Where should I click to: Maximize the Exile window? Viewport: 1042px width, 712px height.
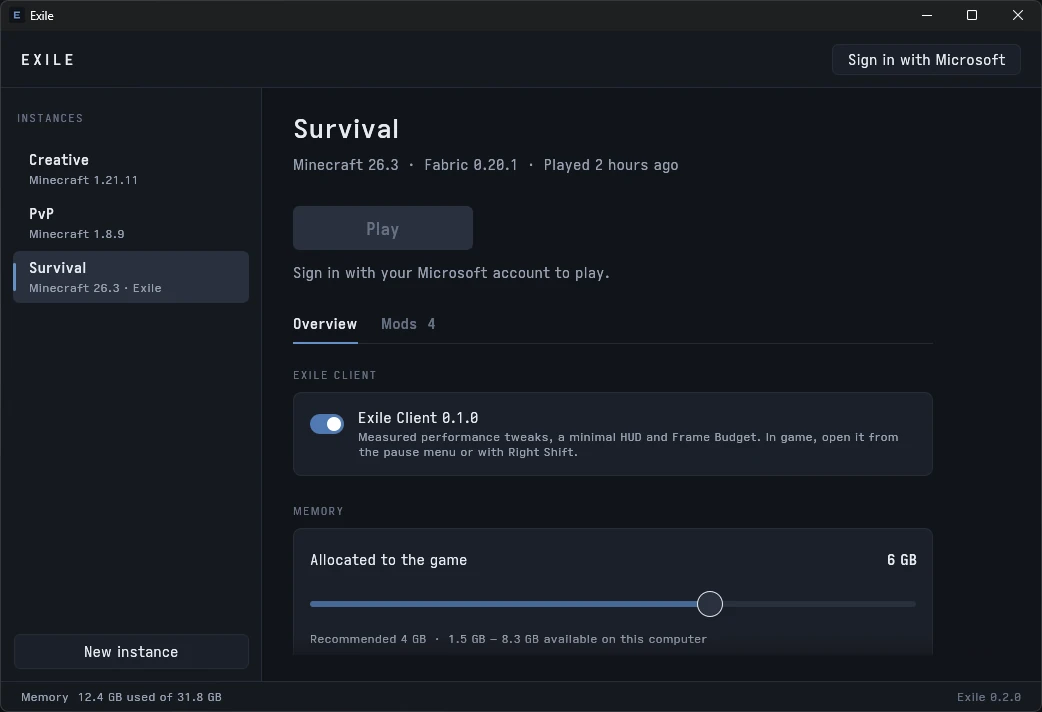[972, 15]
